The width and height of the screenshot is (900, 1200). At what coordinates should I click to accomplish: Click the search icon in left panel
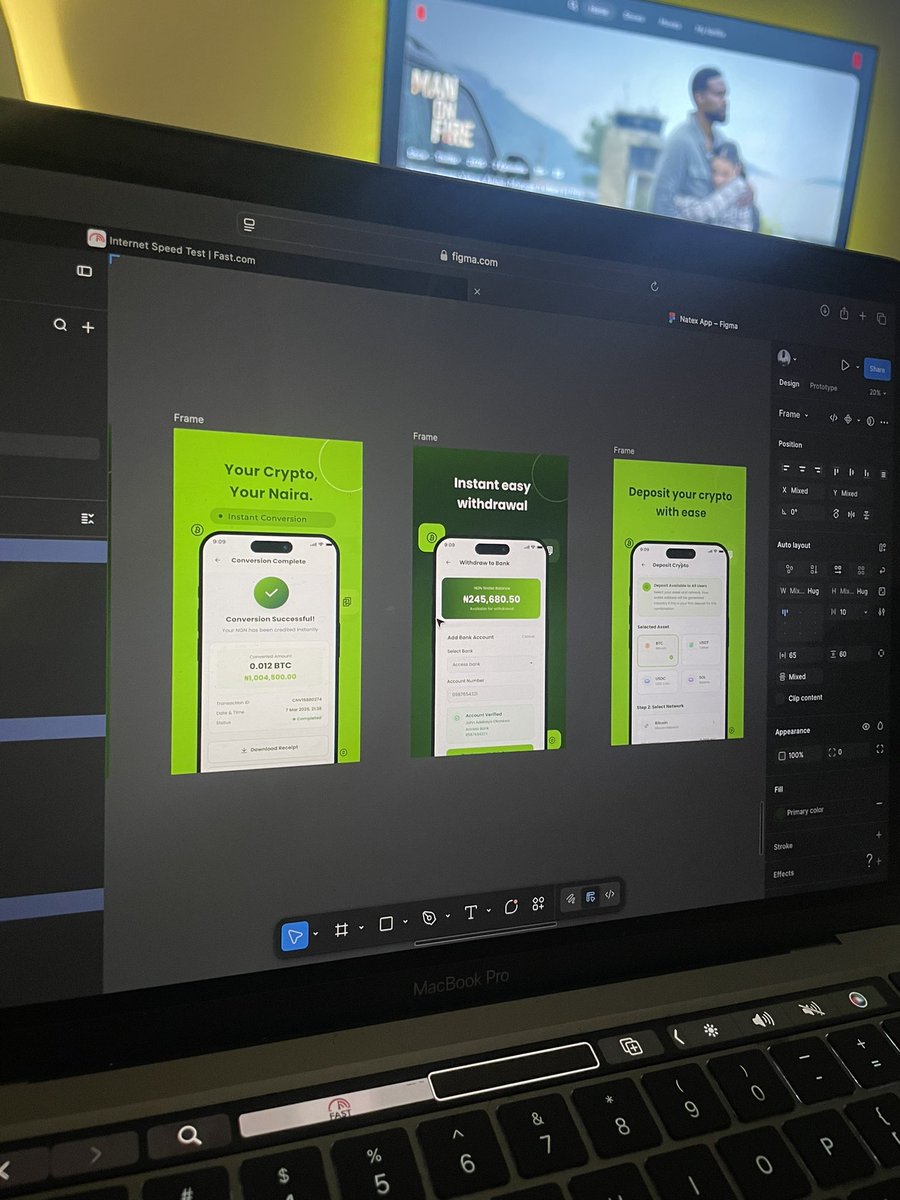click(60, 325)
